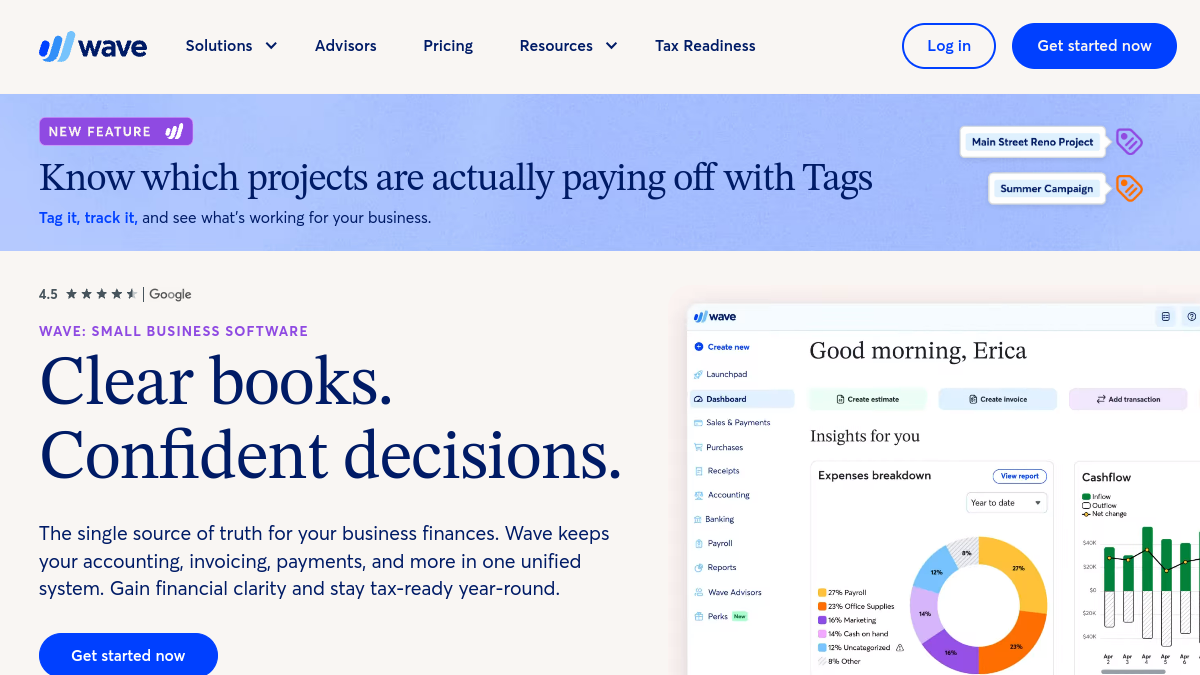The height and width of the screenshot is (675, 1200).
Task: Click the Wave logo icon in the NEW FEATURE badge
Action: (174, 131)
